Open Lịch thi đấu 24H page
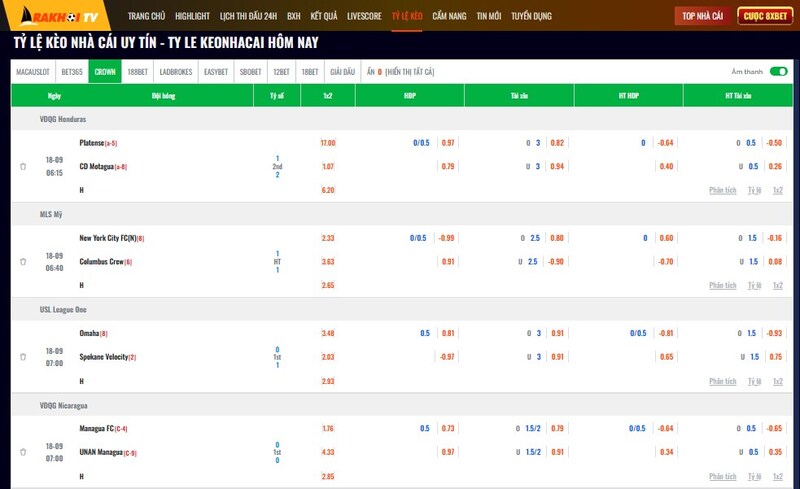This screenshot has width=800, height=489. coord(249,17)
